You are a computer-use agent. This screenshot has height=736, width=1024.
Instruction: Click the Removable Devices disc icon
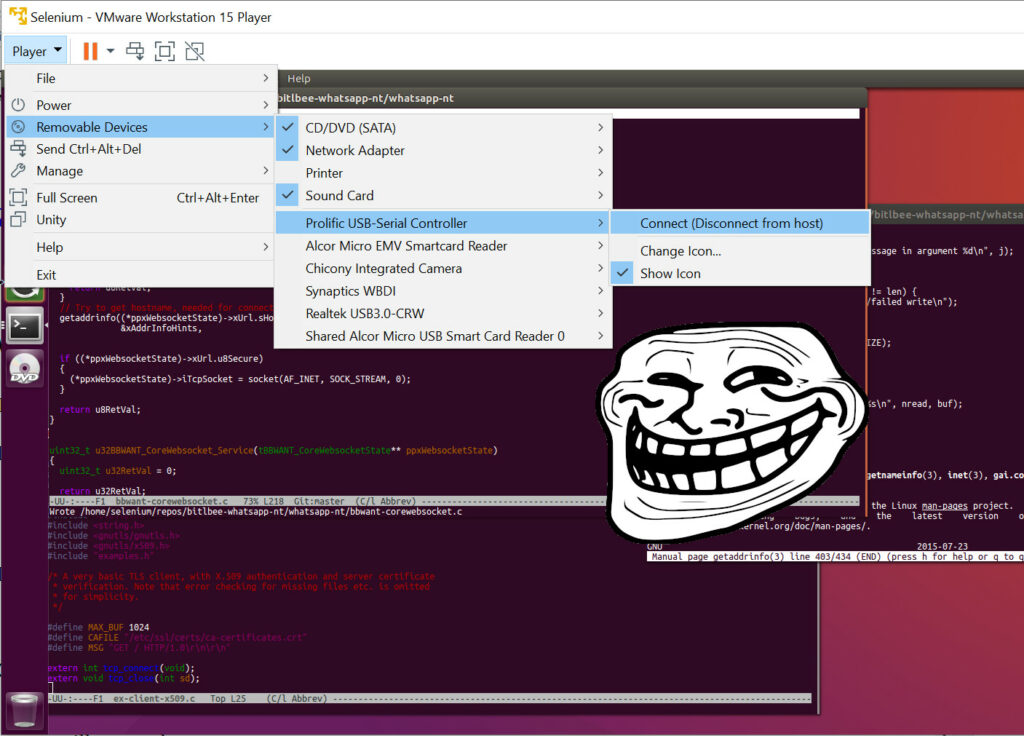click(18, 127)
